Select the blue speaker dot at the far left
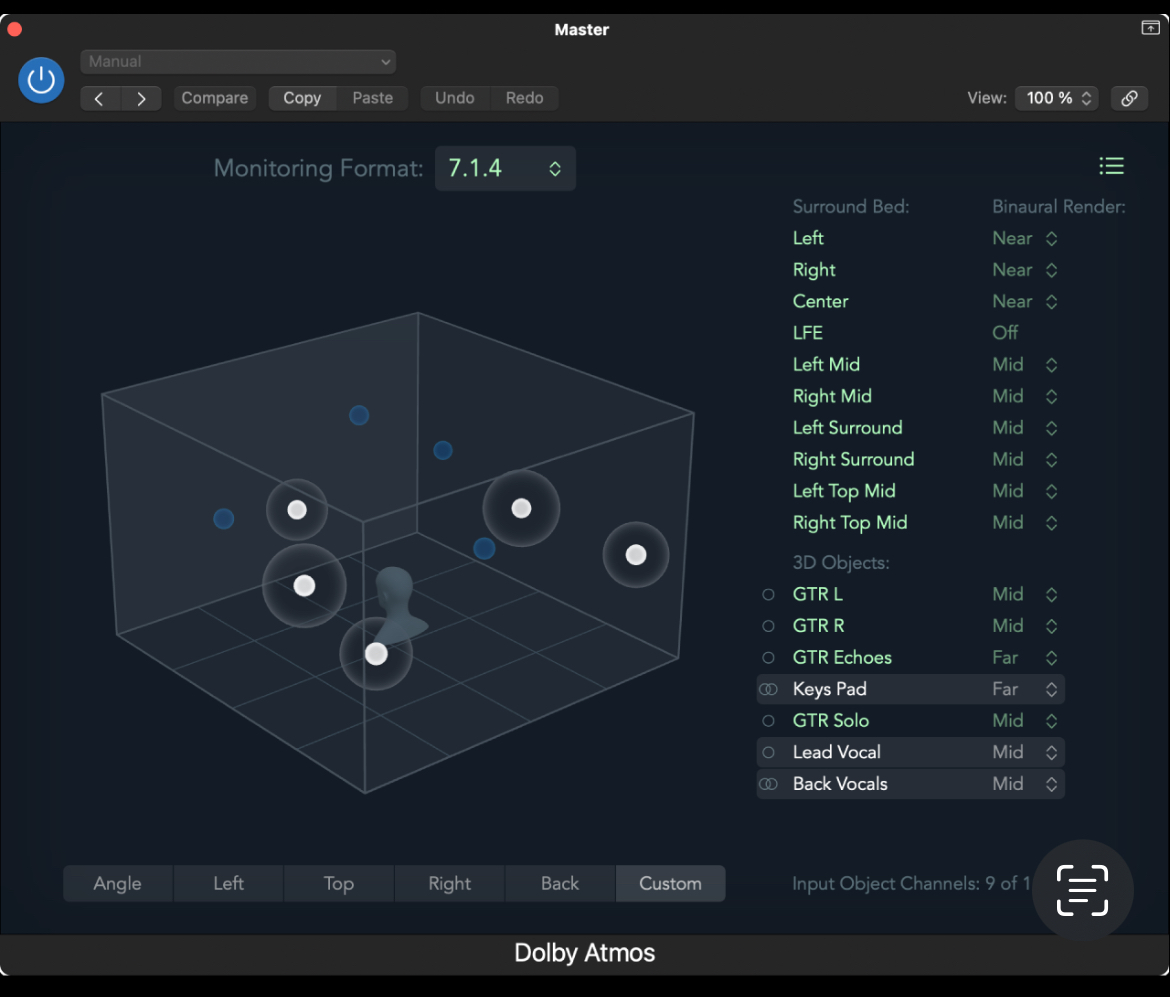The width and height of the screenshot is (1170, 997). pyautogui.click(x=224, y=519)
